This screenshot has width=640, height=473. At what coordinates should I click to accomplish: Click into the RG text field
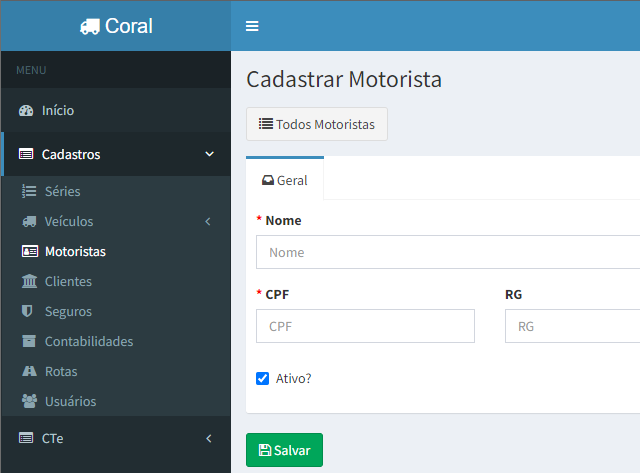click(x=572, y=327)
